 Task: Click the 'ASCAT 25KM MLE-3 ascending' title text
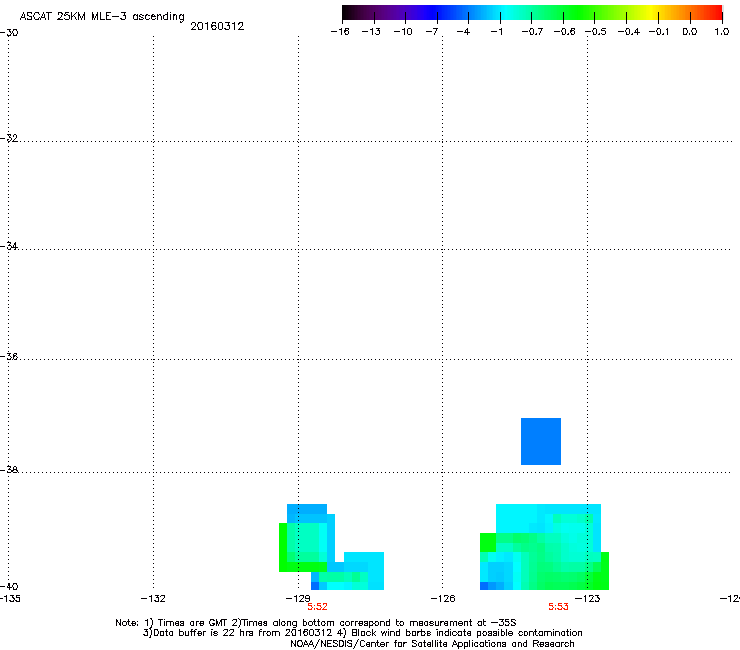tap(102, 16)
